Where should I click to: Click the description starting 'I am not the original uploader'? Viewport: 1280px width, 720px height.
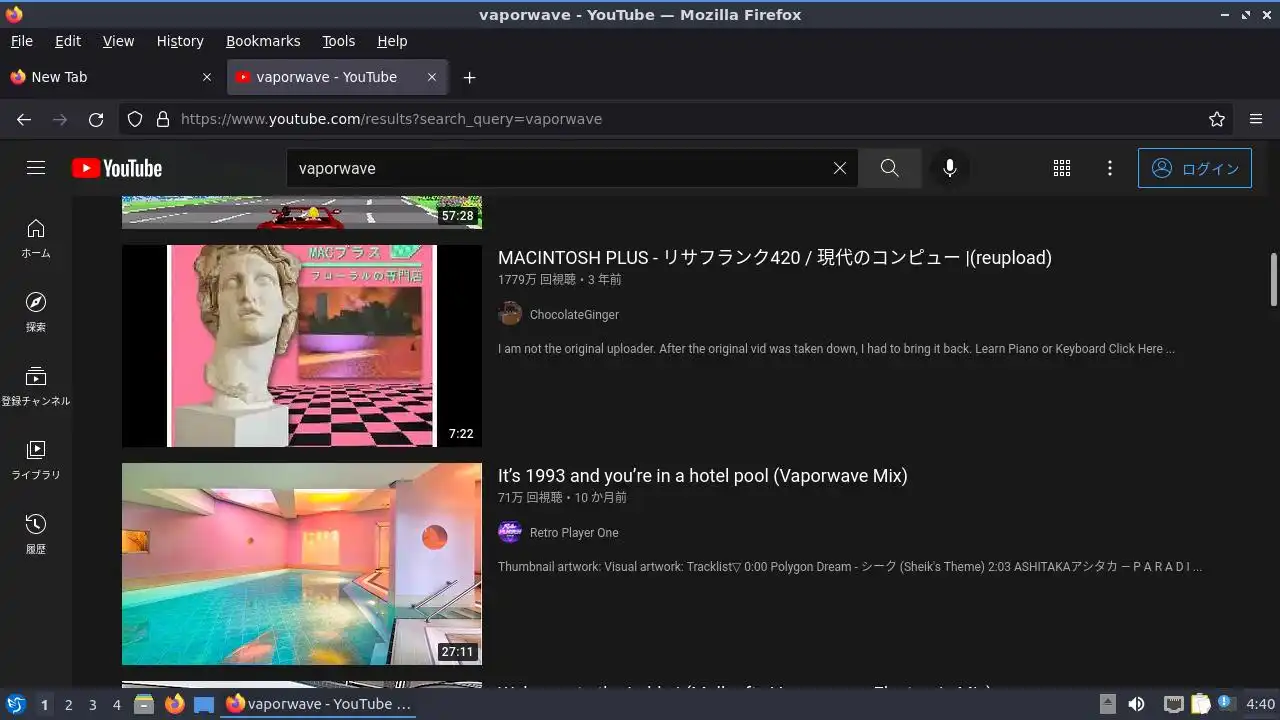click(836, 349)
